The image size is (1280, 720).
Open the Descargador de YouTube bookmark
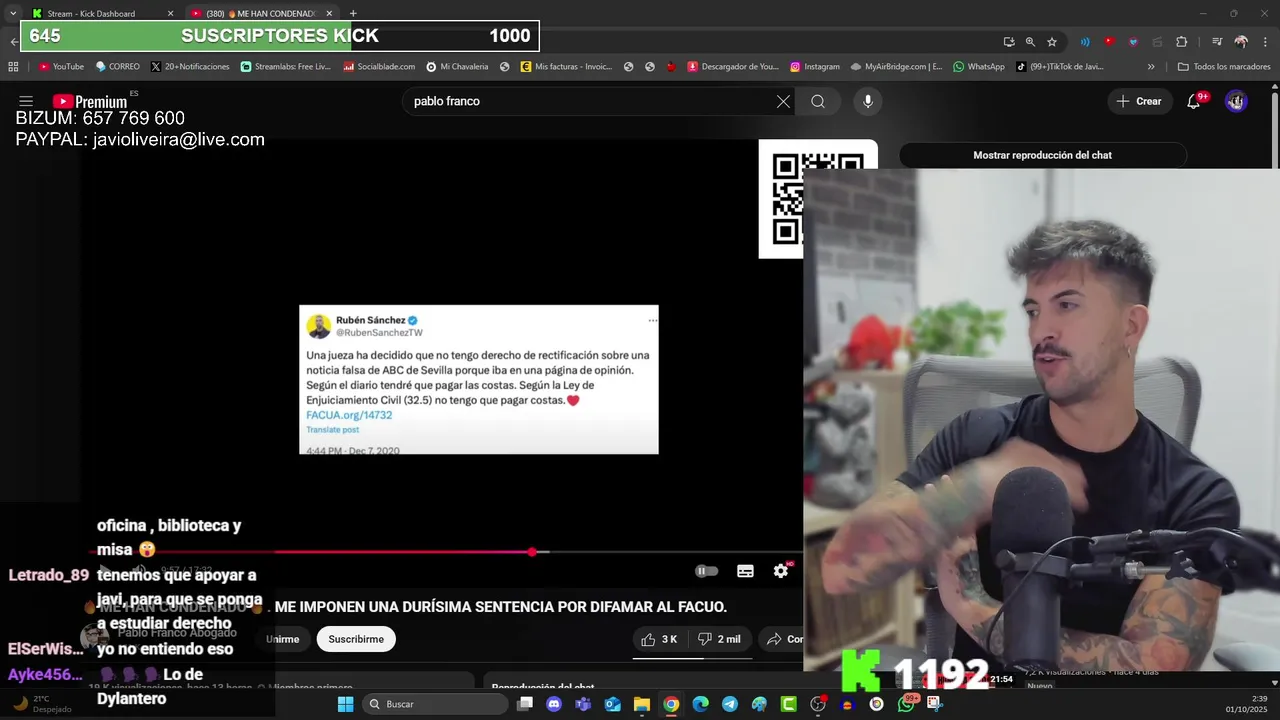[x=732, y=67]
